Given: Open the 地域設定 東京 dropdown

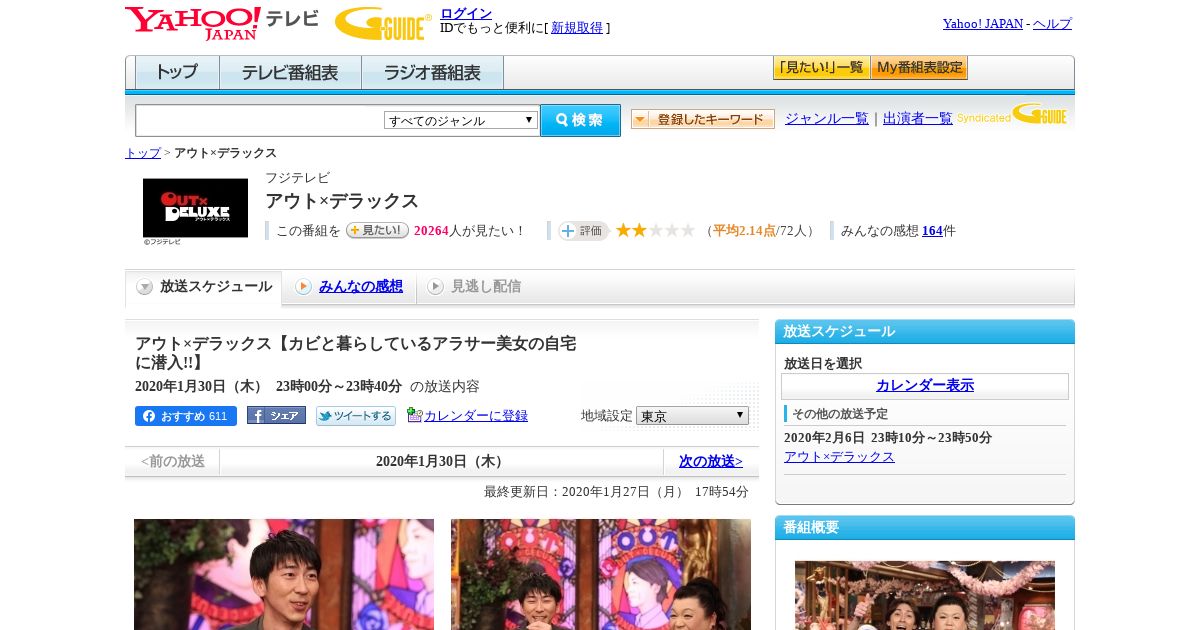Looking at the screenshot, I should click(692, 415).
